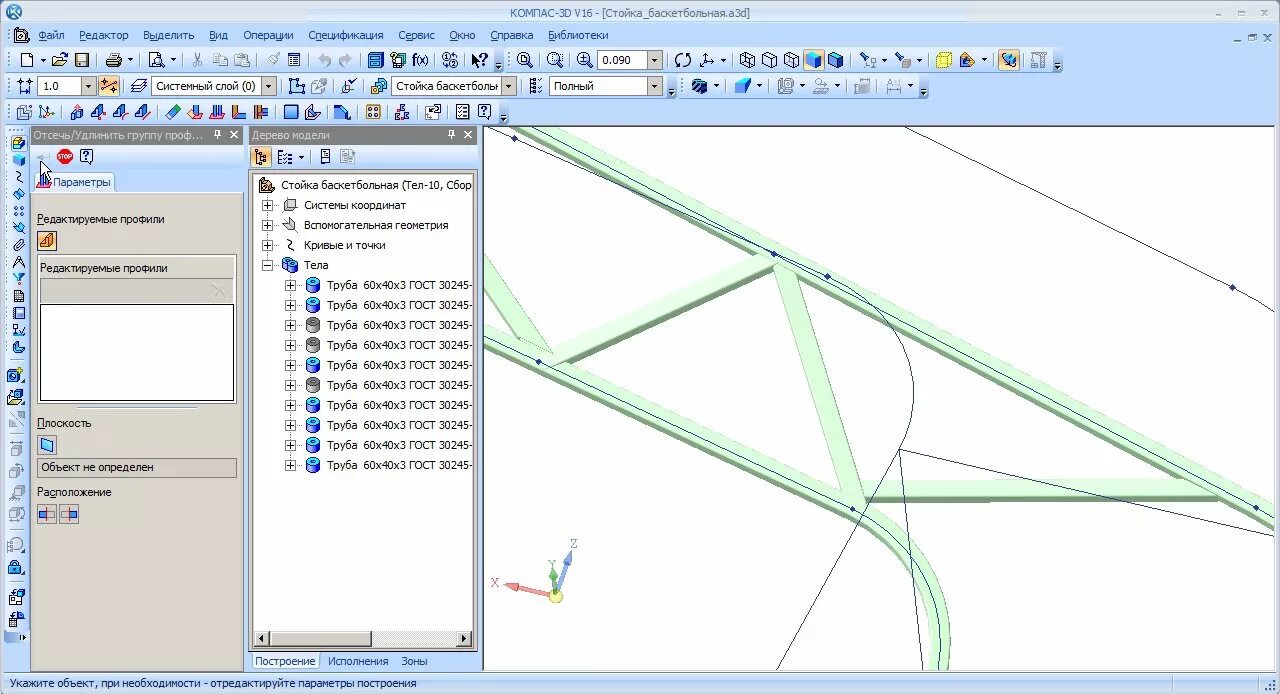Screen dimensions: 1280x694
Task: Select the Параметры tab
Action: coord(75,182)
